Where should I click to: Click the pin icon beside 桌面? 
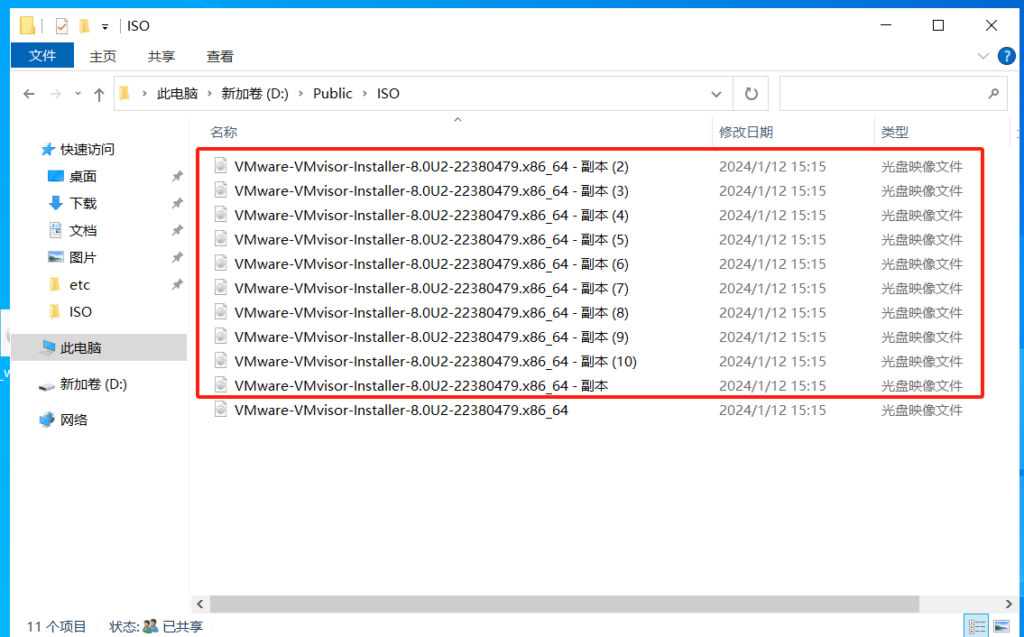[x=177, y=176]
